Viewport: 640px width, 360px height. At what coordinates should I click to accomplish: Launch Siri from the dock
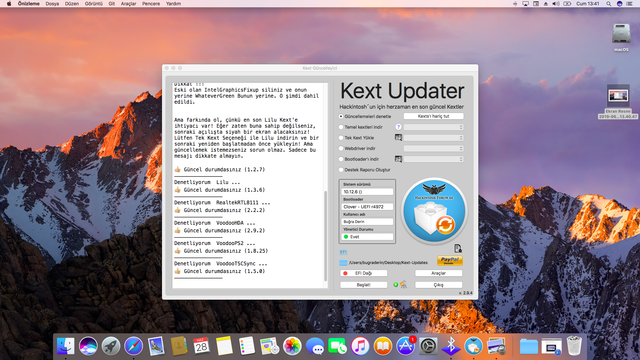point(88,346)
